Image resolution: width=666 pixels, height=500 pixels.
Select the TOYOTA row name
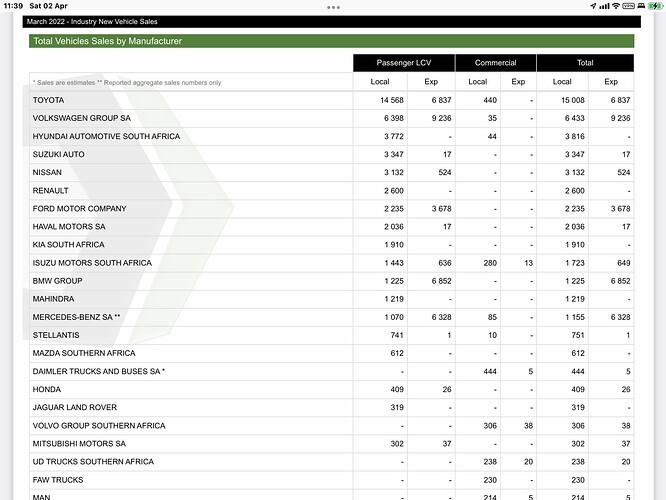point(48,100)
